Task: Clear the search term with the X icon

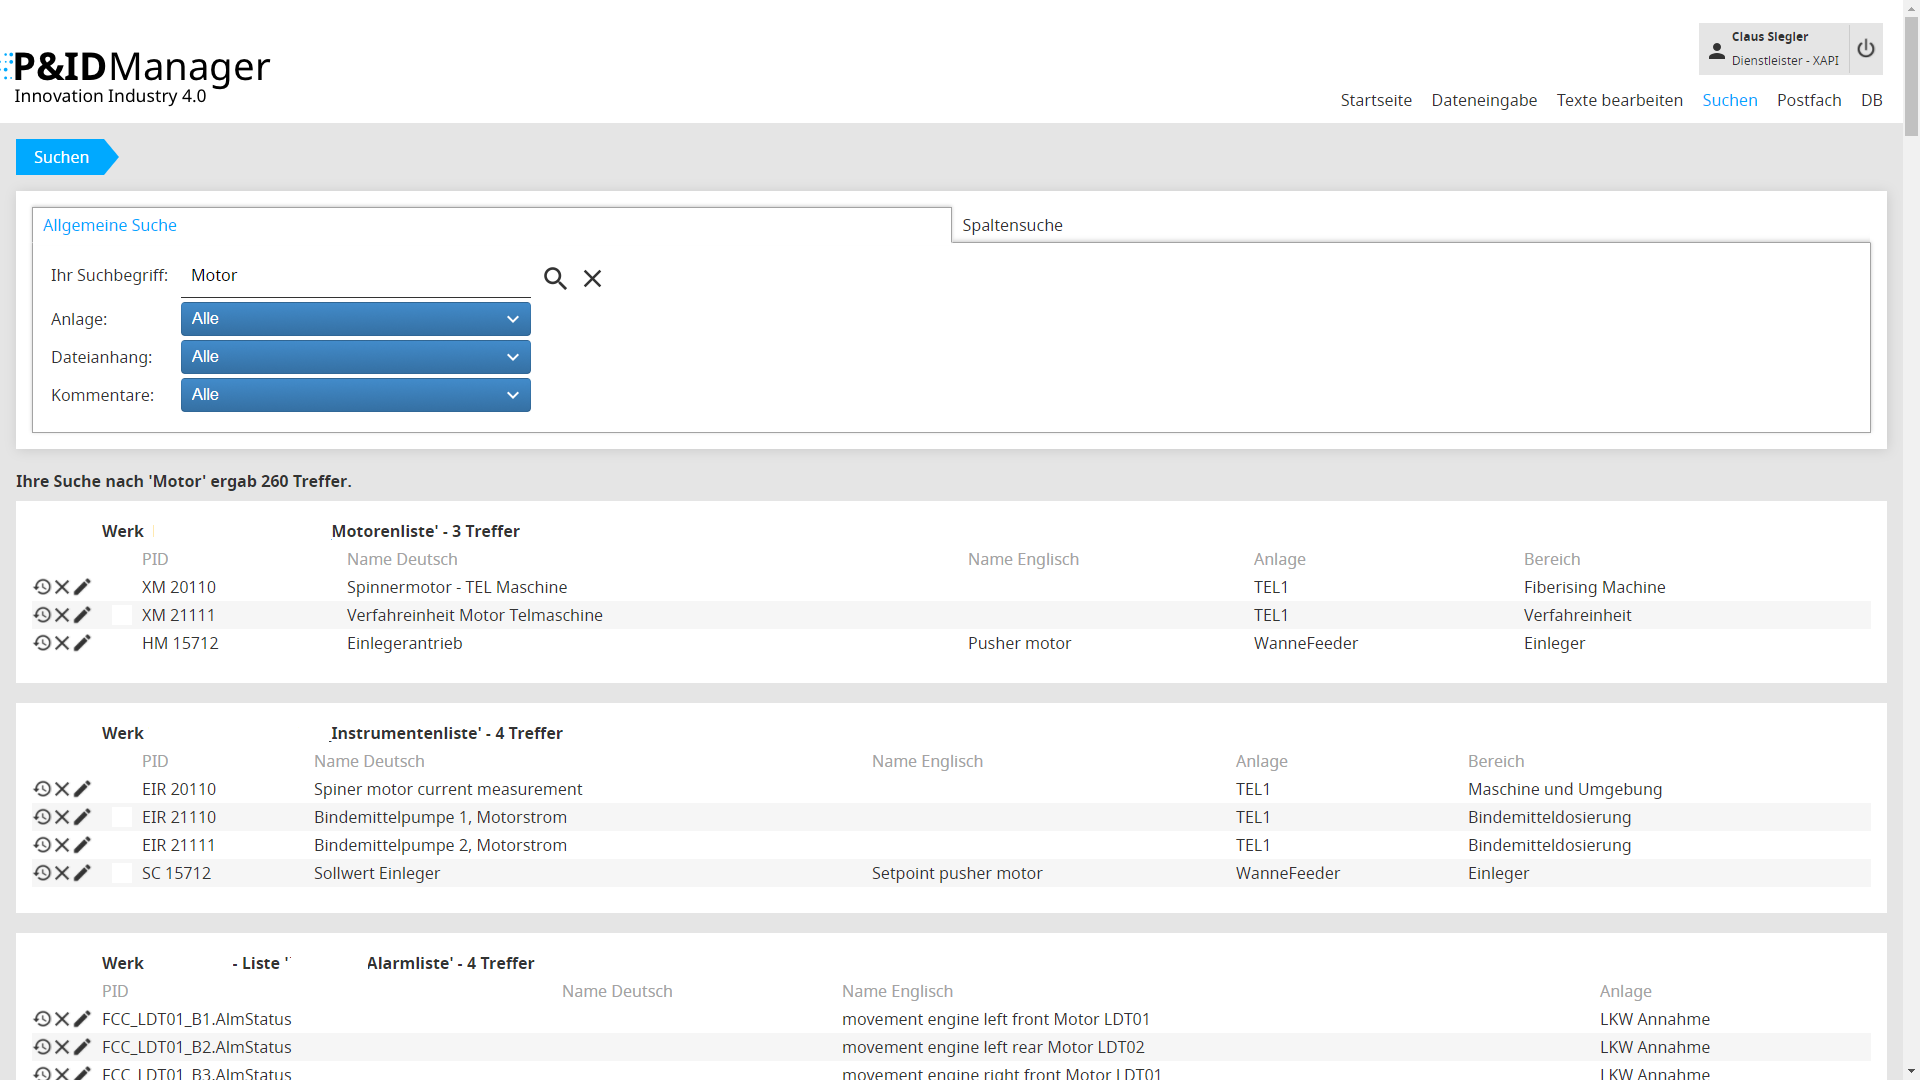Action: pyautogui.click(x=593, y=278)
